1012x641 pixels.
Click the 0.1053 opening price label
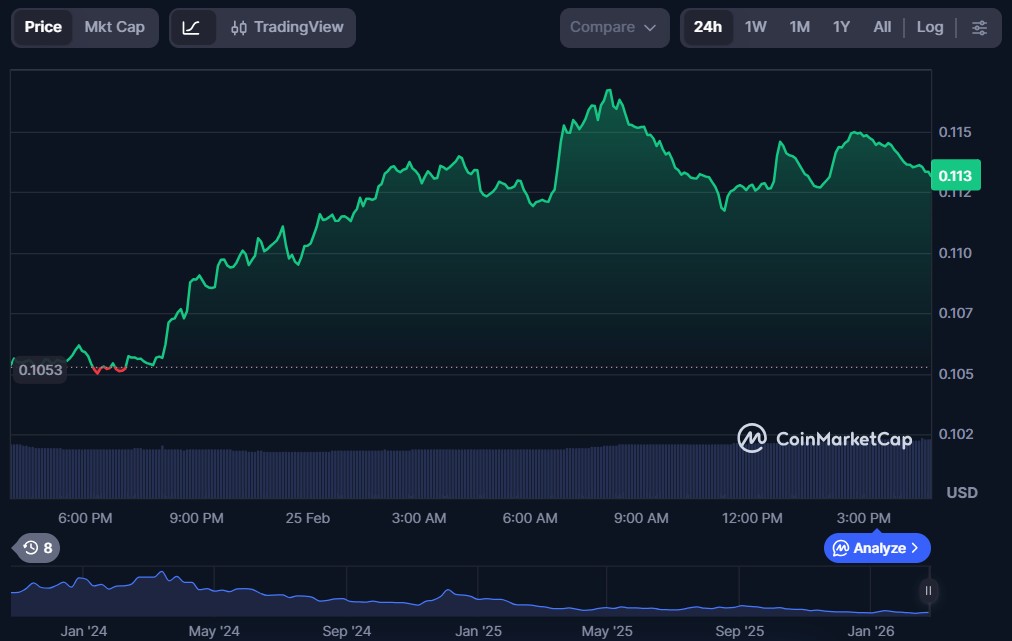coord(39,370)
